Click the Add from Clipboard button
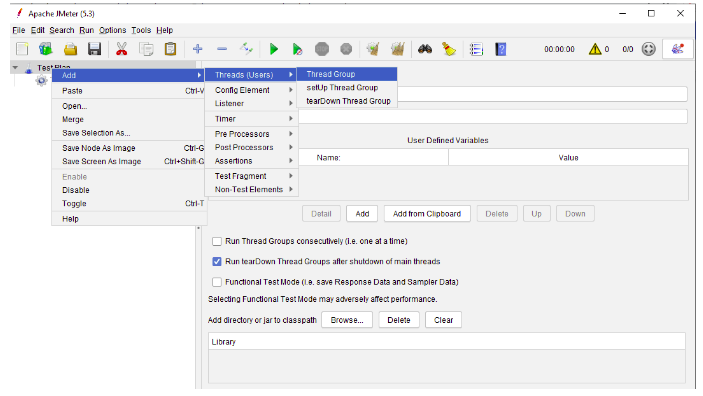 427,214
